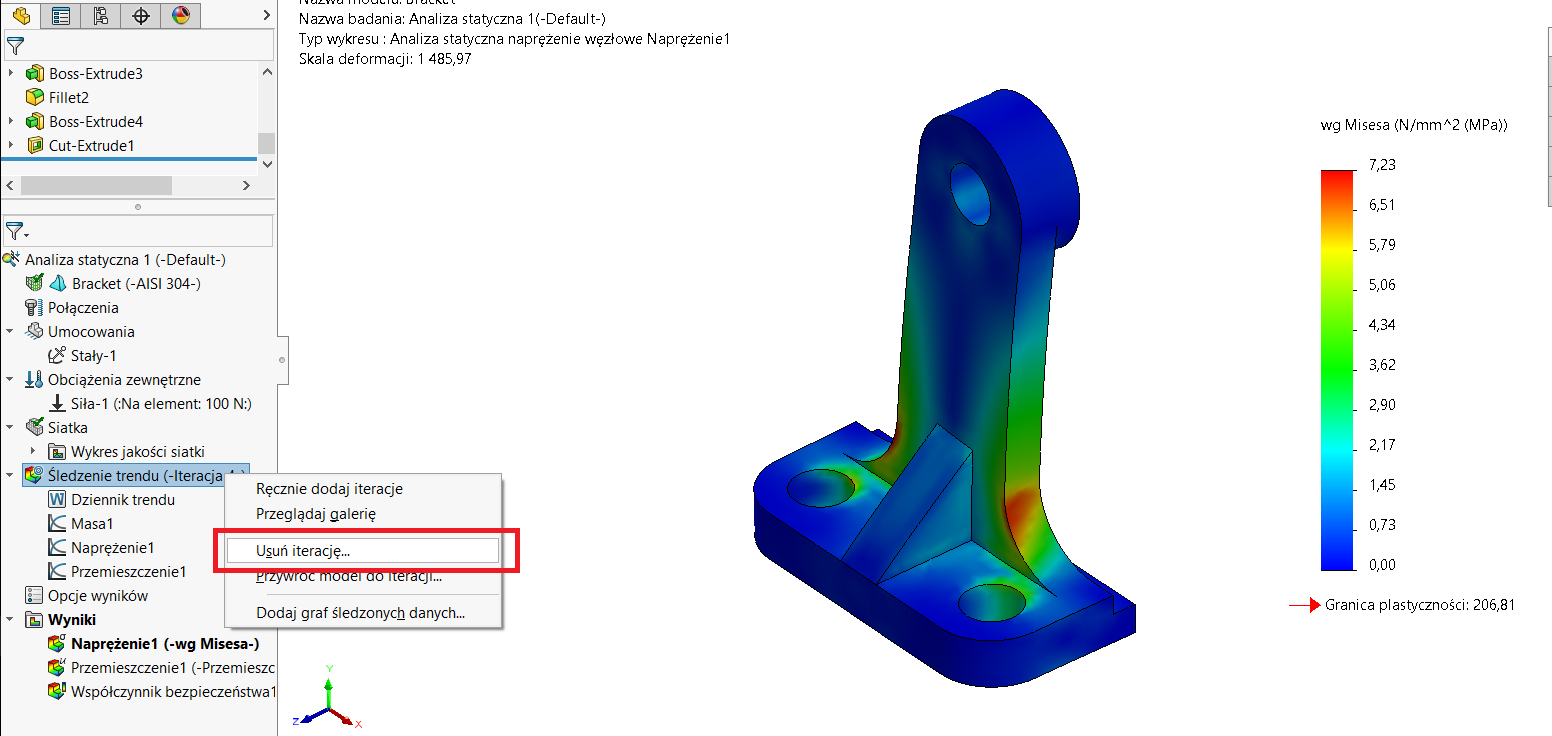
Task: Click the Granica plastyczności yield strength label
Action: tap(1420, 605)
